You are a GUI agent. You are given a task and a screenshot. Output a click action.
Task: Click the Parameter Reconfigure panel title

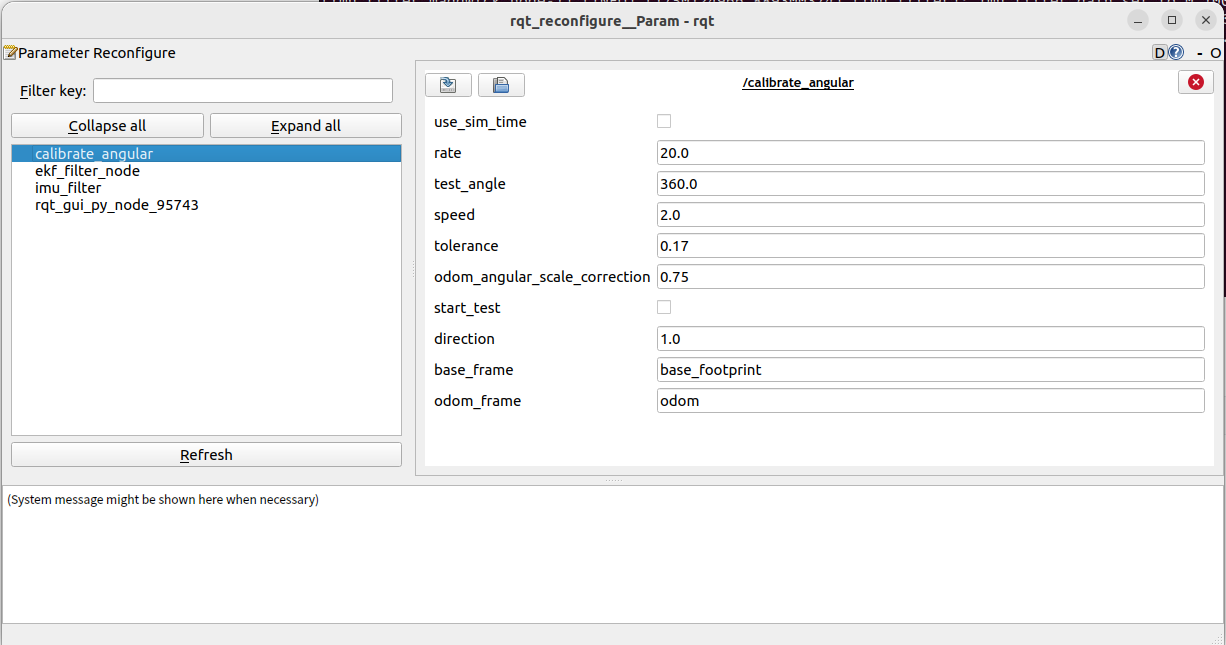point(97,53)
